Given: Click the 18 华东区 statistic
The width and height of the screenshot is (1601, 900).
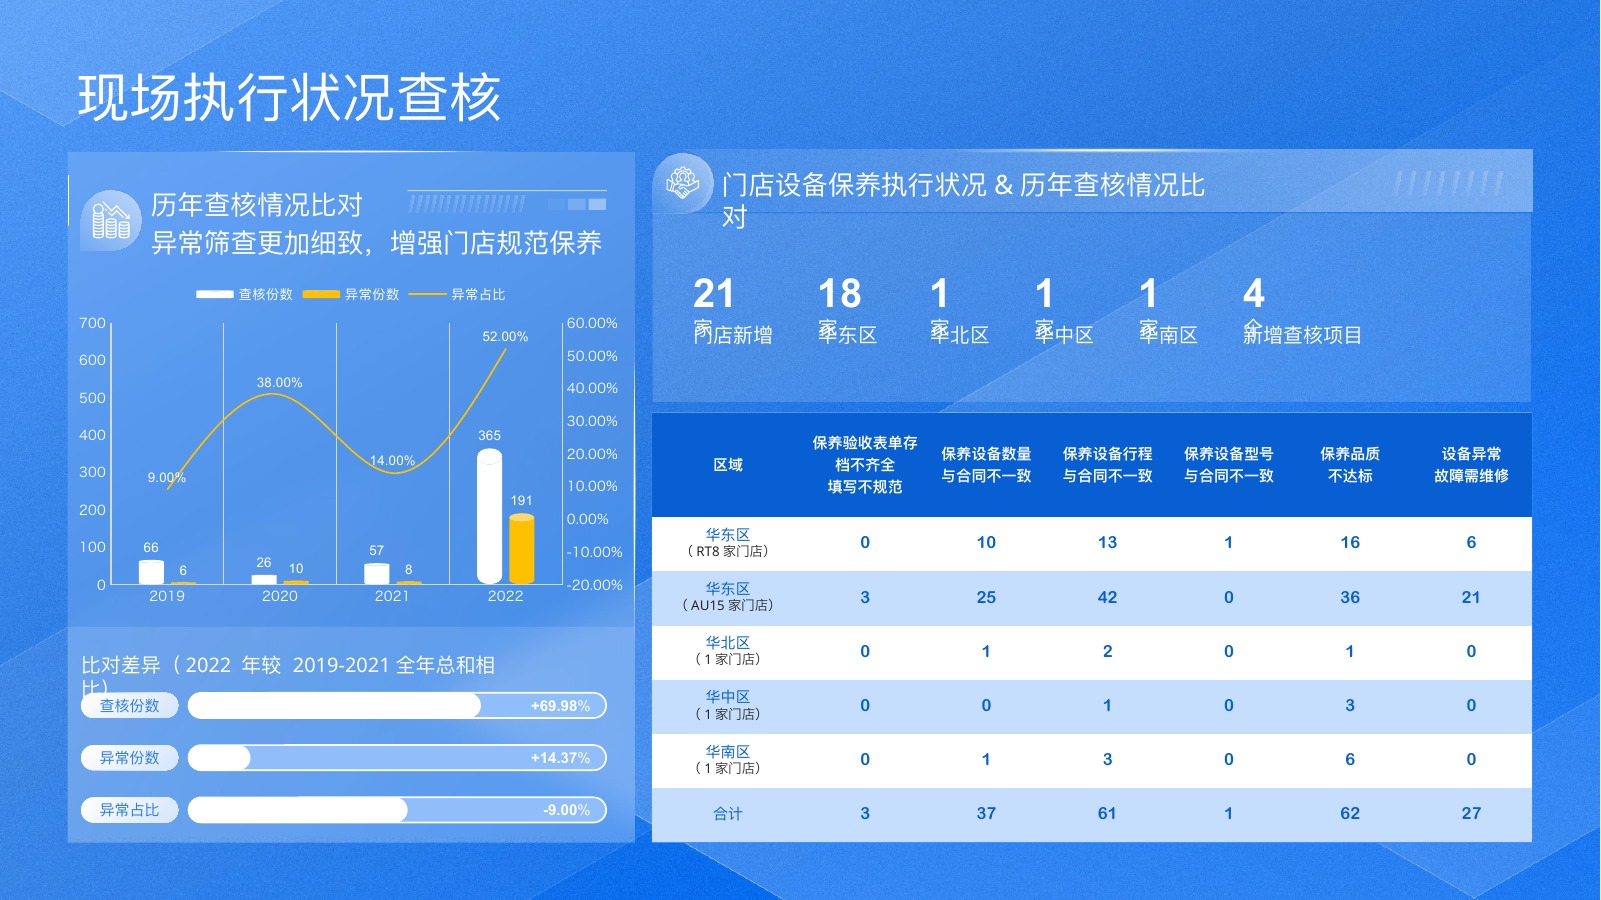Looking at the screenshot, I should (848, 310).
